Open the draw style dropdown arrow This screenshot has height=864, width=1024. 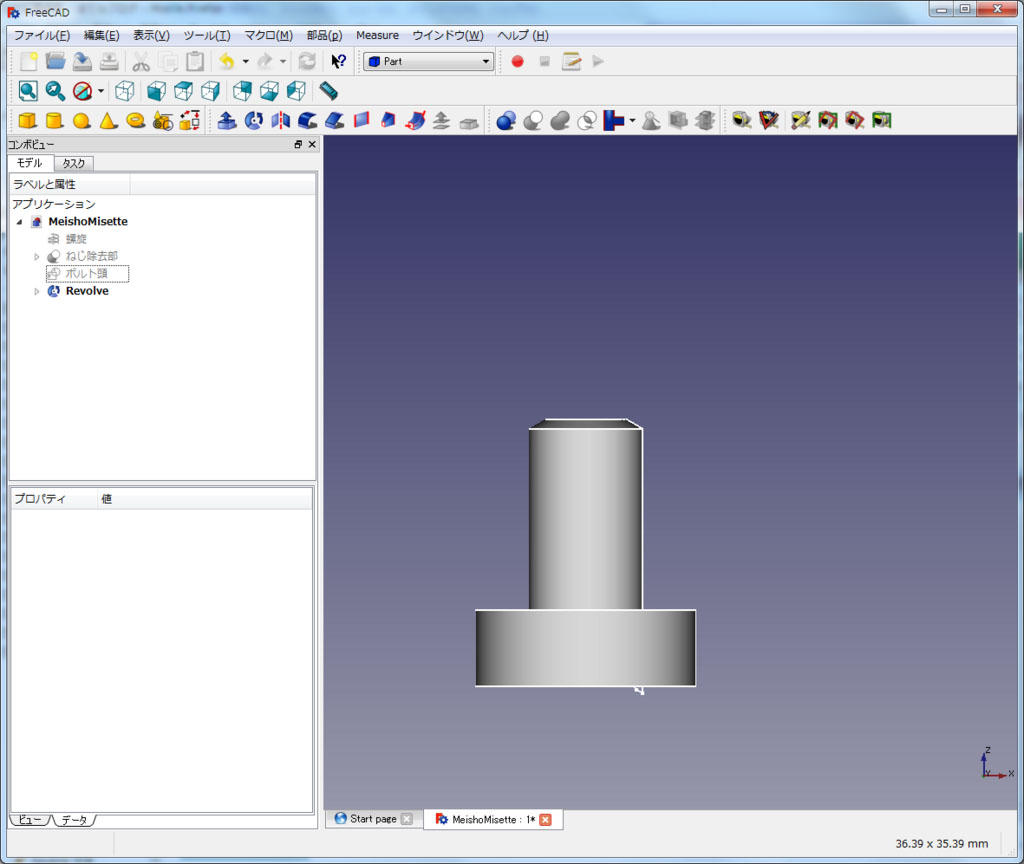(101, 91)
